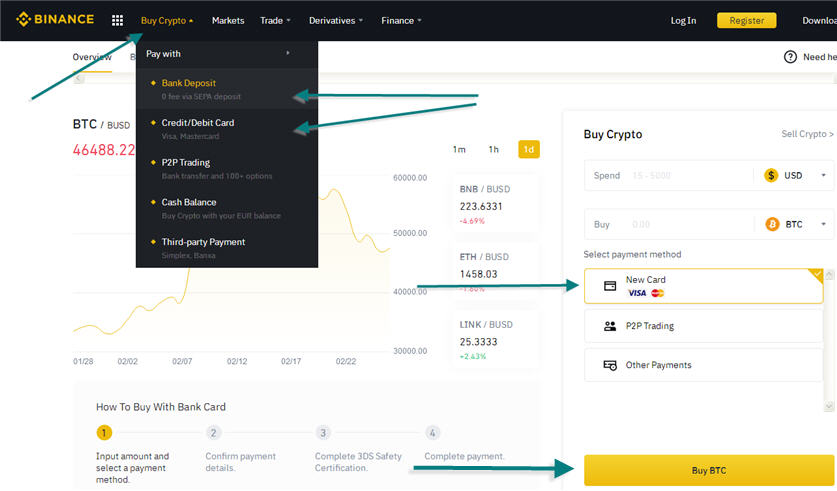Click the New Card credit card icon
The height and width of the screenshot is (491, 837).
pos(610,286)
